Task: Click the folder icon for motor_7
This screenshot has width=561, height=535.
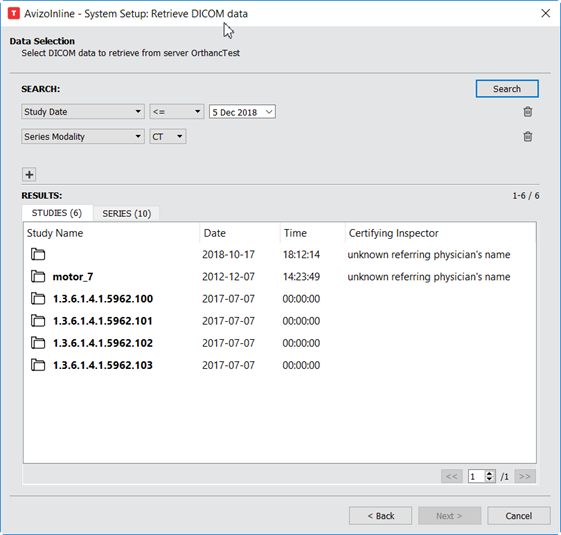Action: (x=38, y=276)
